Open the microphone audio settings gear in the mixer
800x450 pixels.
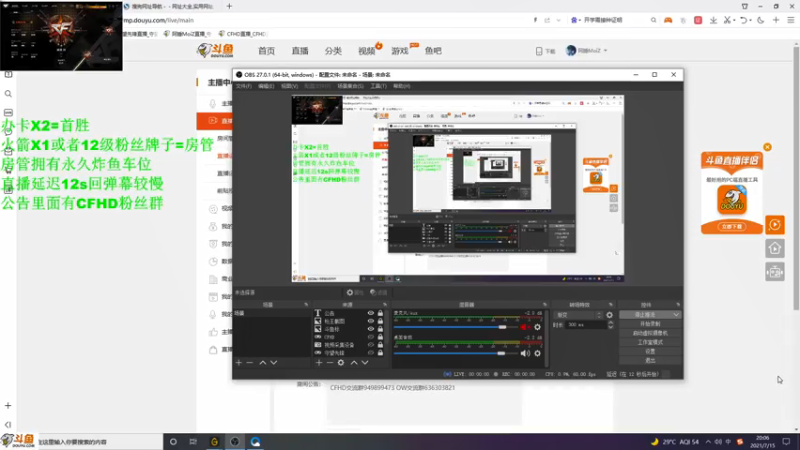point(537,327)
